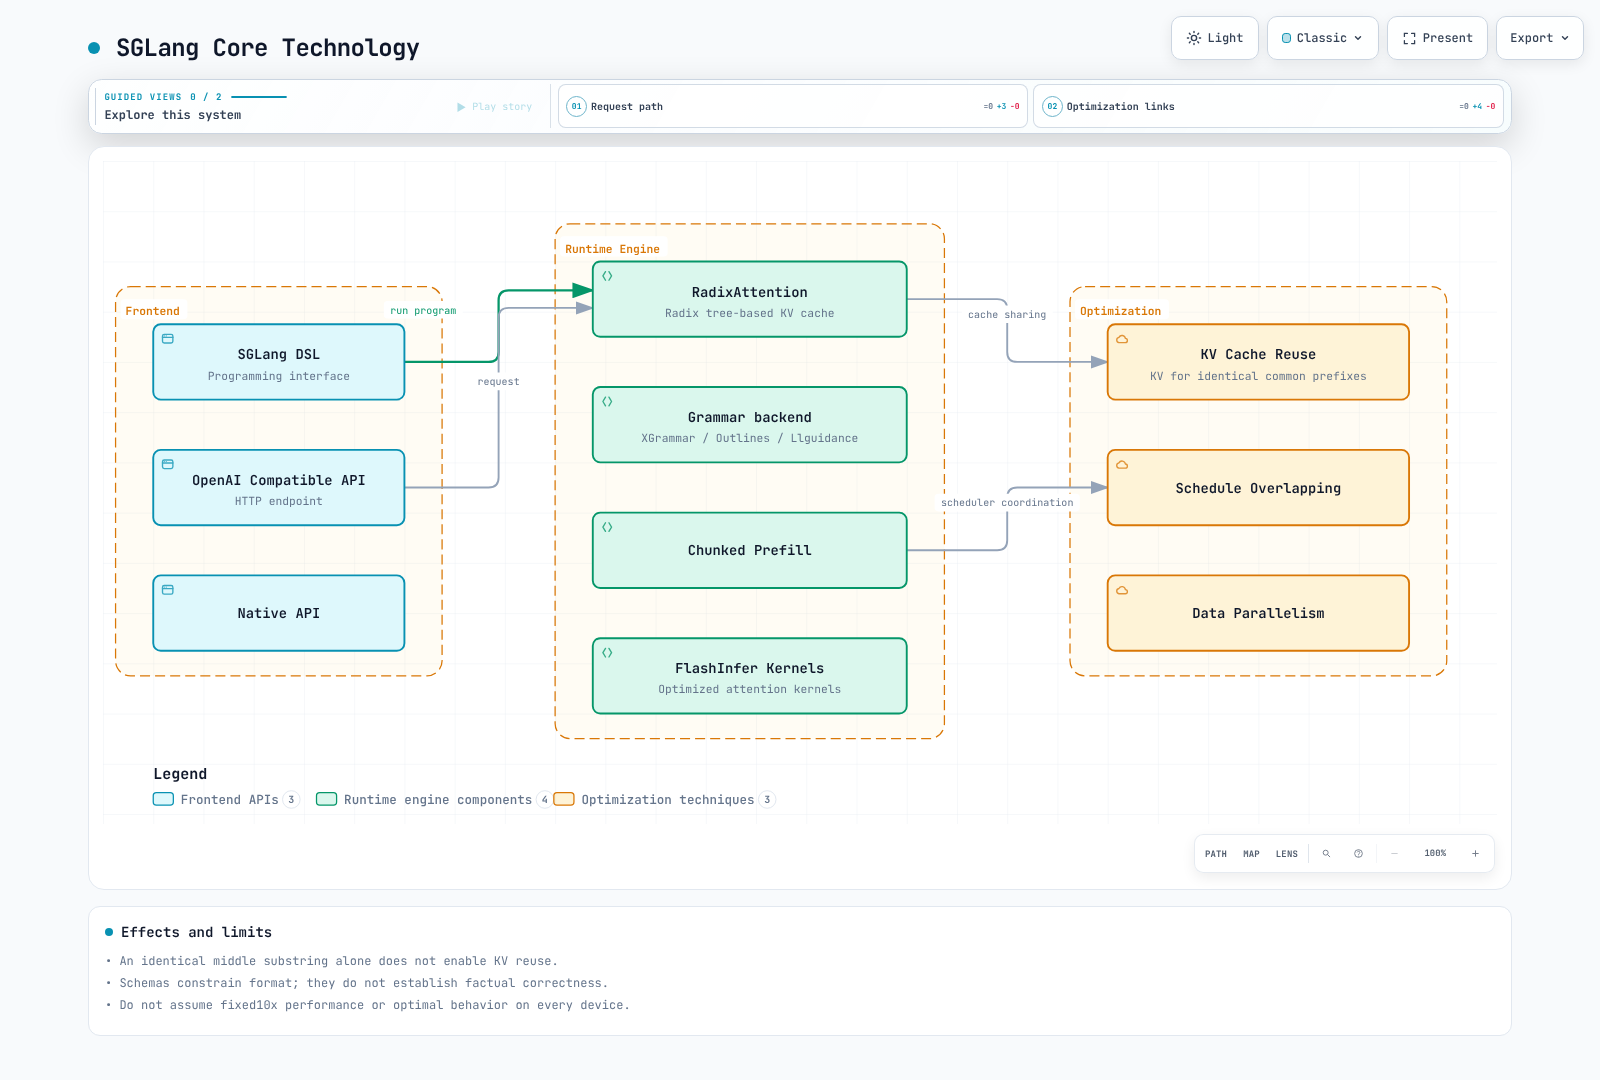Click the code icon on Grammar backend node

tap(607, 401)
